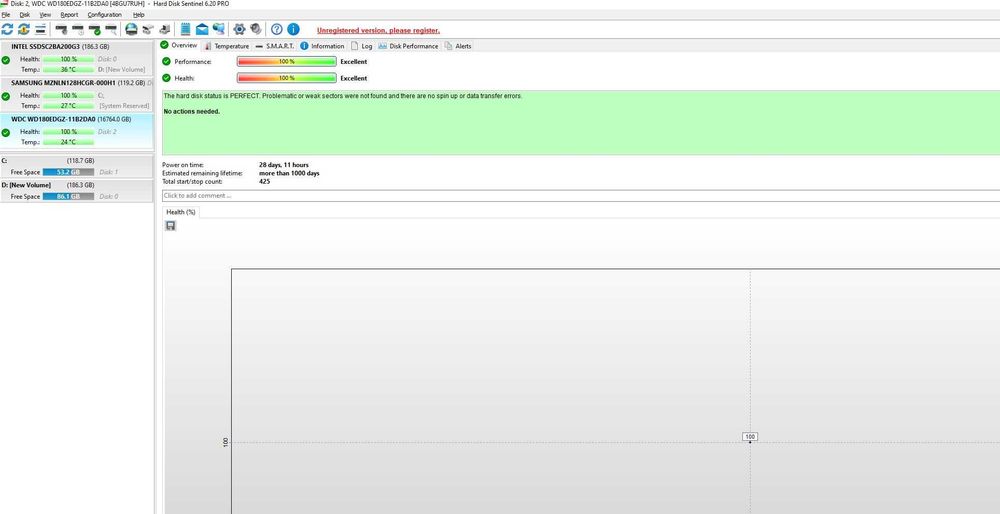1000x514 pixels.
Task: Switch to the Alerts tab
Action: coord(458,46)
